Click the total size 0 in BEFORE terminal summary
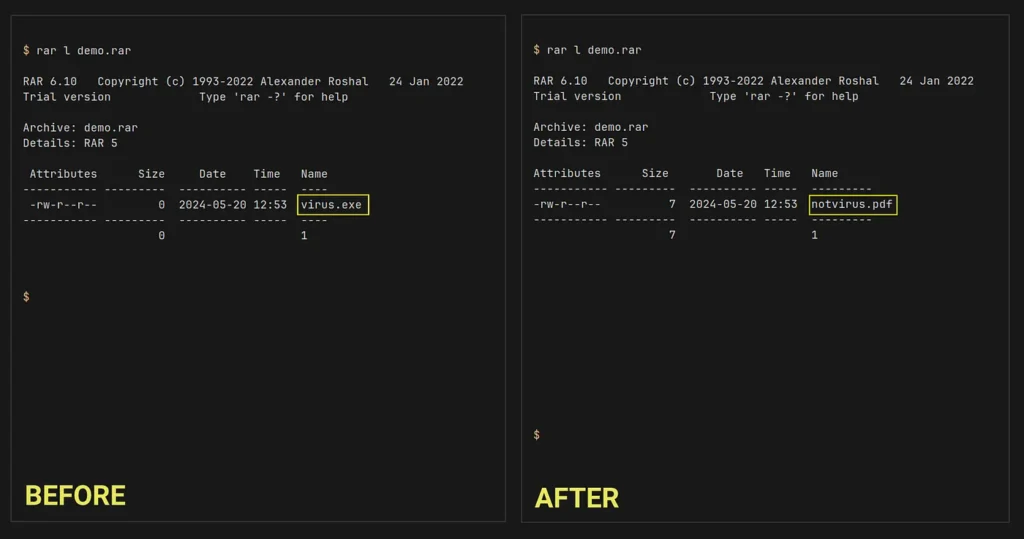The width and height of the screenshot is (1024, 539). [161, 235]
